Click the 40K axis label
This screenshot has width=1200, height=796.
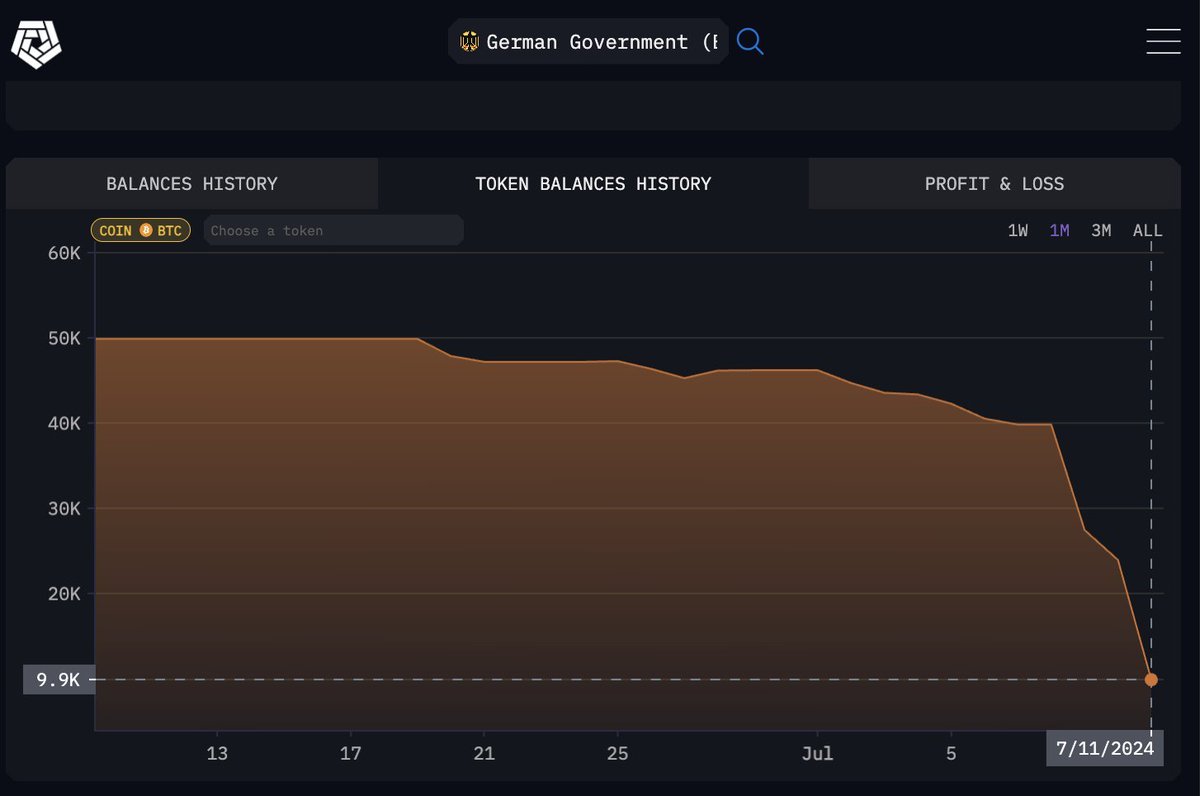(x=64, y=423)
